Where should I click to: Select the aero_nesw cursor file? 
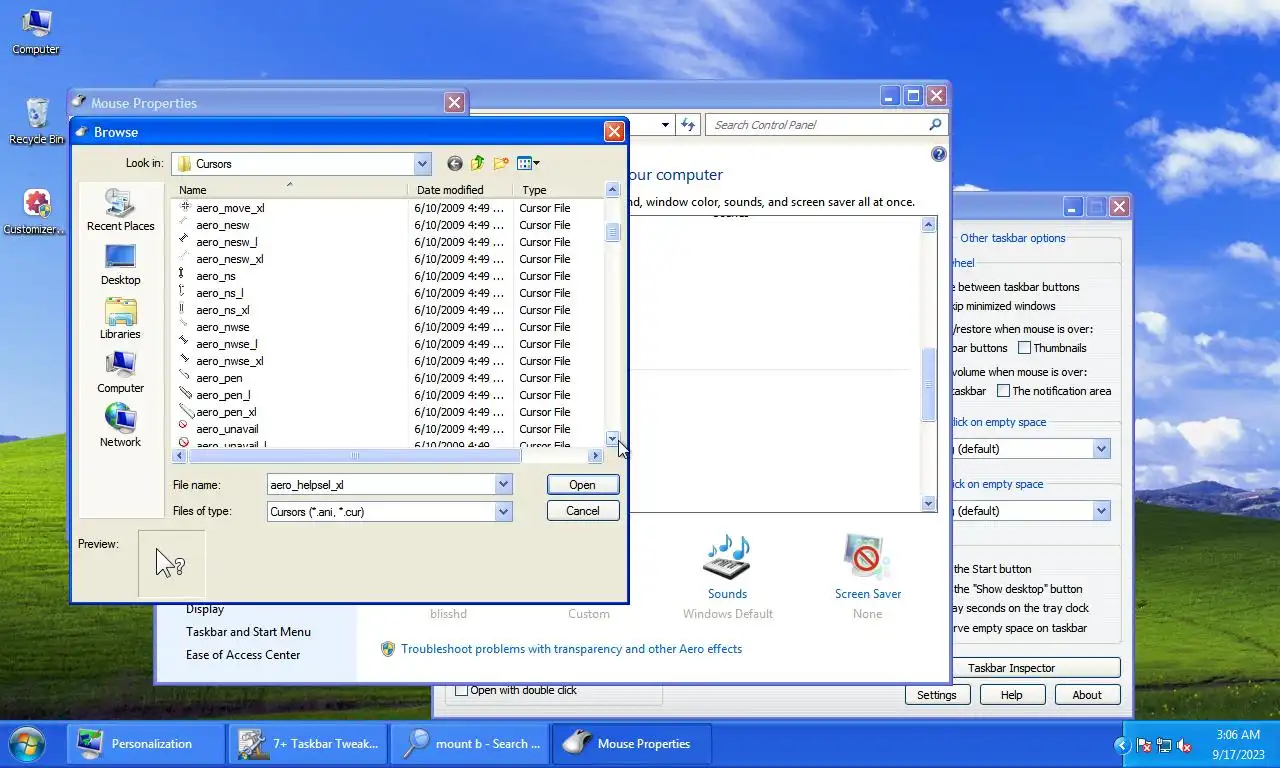coord(223,225)
